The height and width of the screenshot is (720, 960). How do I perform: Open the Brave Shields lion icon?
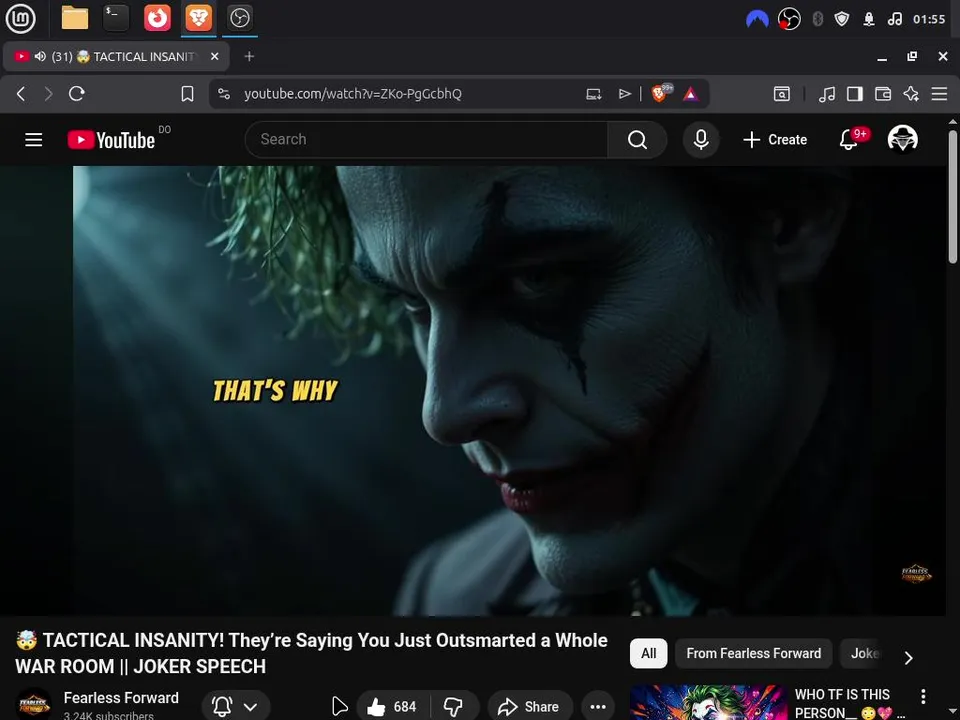pos(660,93)
